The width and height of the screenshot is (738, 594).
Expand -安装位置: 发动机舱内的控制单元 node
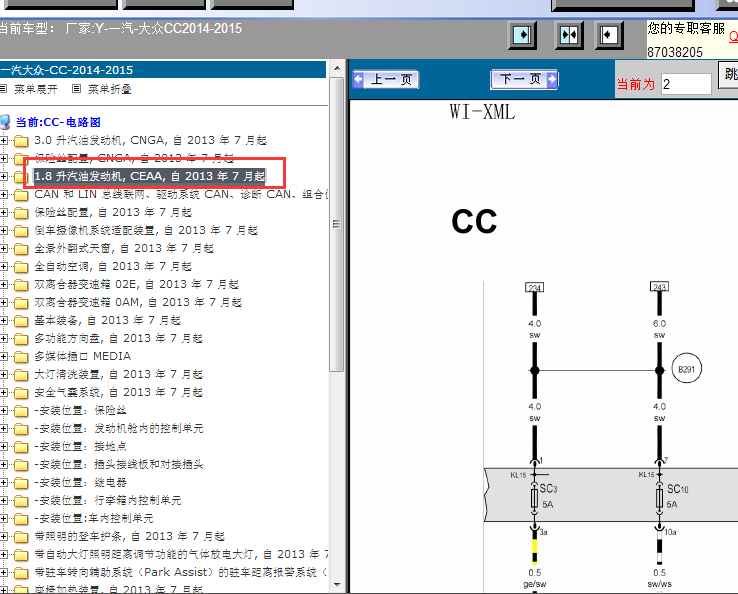[x=4, y=428]
